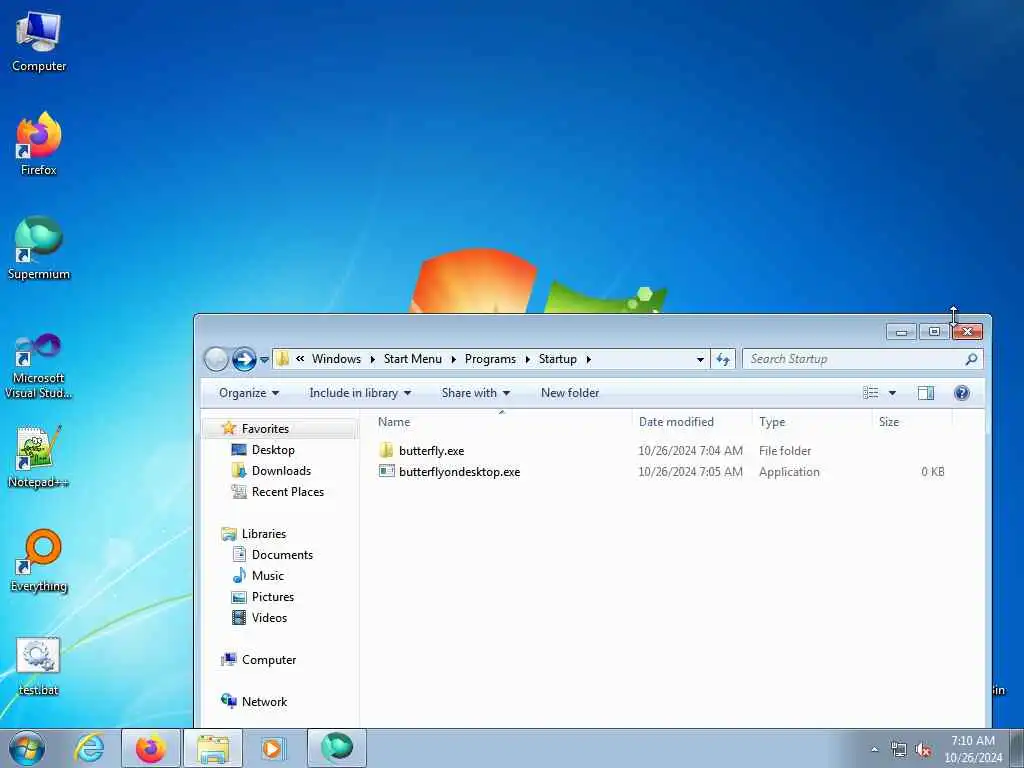This screenshot has width=1024, height=768.
Task: Click the Explorer Forward navigation arrow
Action: coord(244,359)
